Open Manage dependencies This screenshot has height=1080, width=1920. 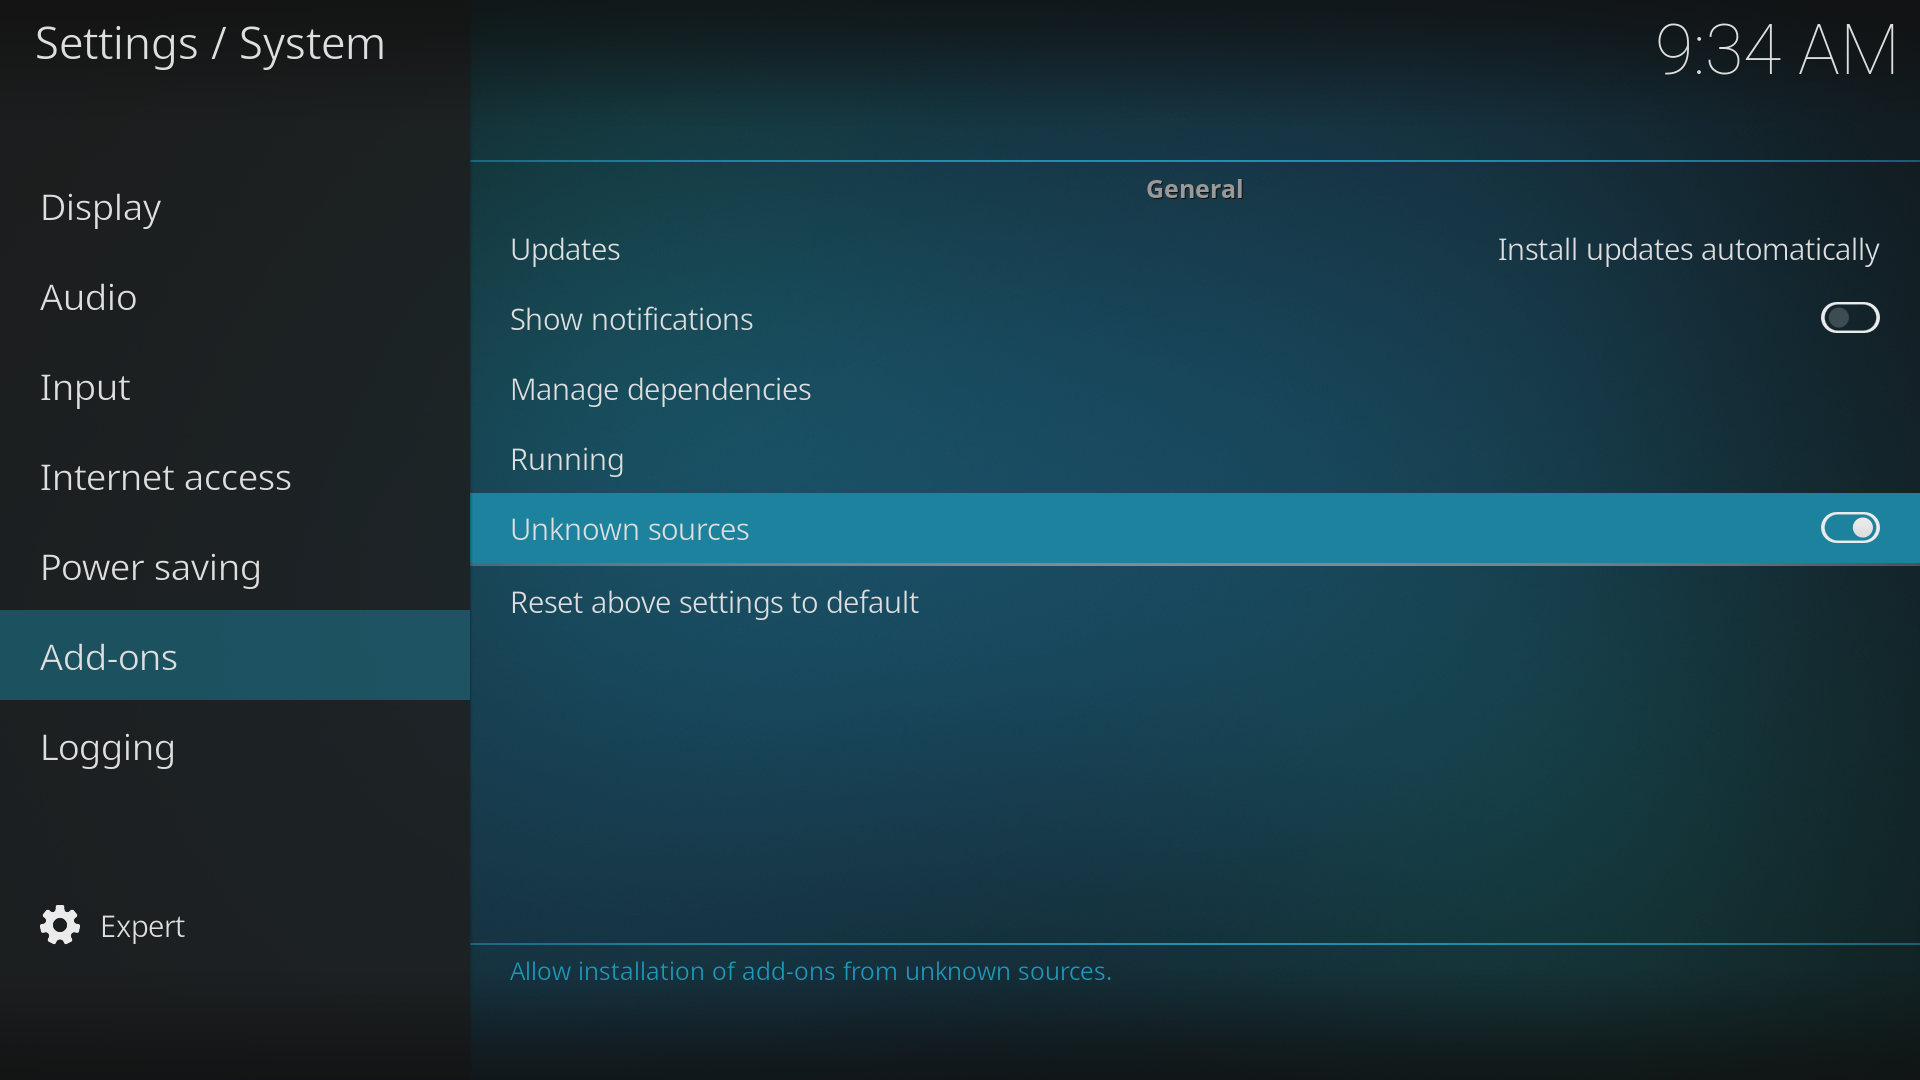tap(660, 389)
